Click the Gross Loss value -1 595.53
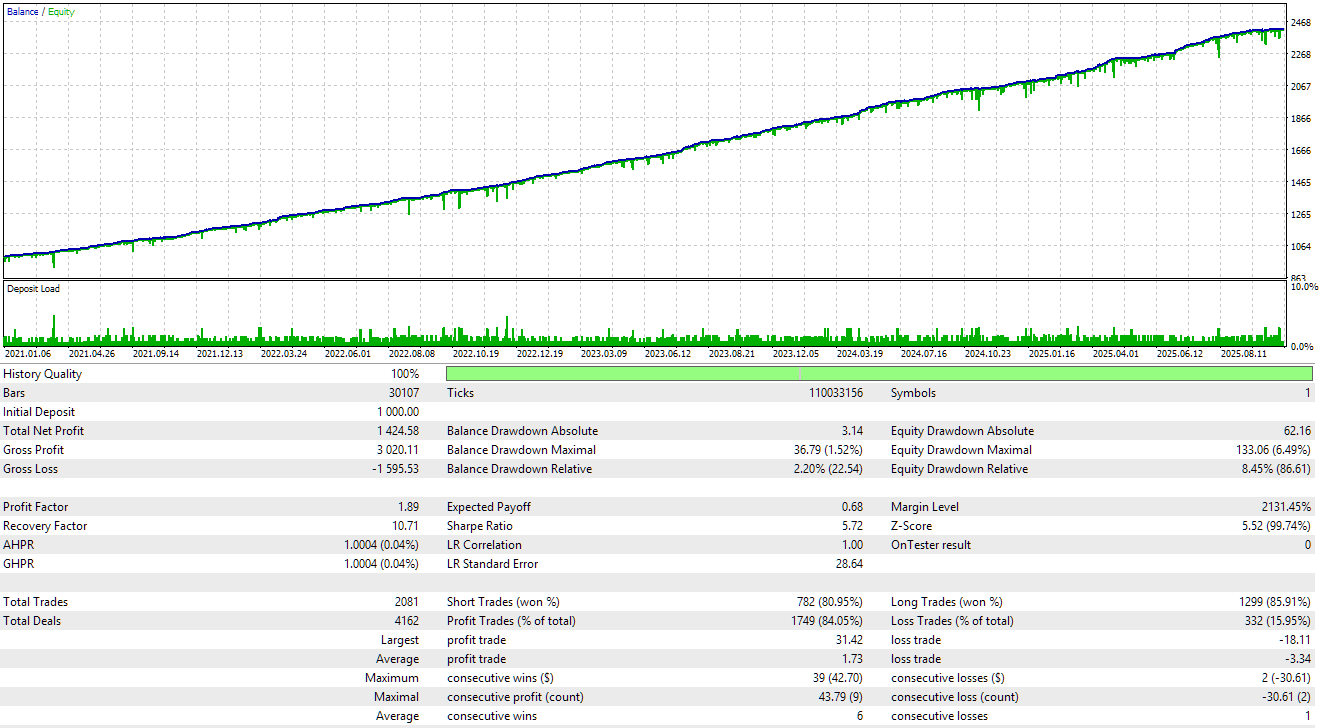This screenshot has height=728, width=1323. click(396, 469)
